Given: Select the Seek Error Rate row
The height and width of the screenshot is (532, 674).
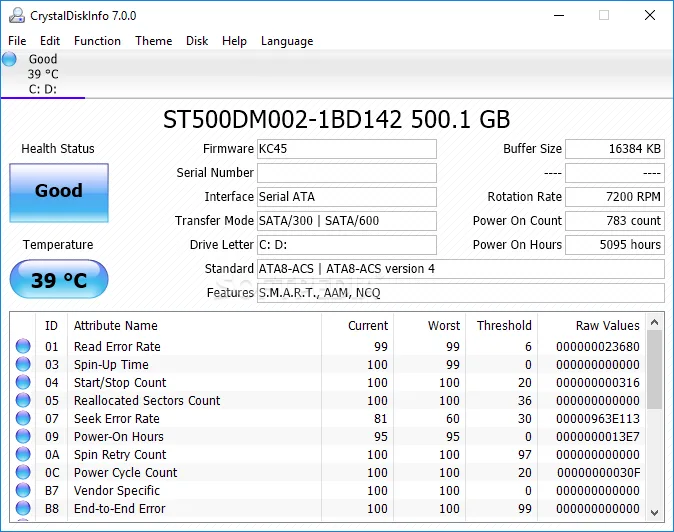Looking at the screenshot, I should pyautogui.click(x=328, y=419).
